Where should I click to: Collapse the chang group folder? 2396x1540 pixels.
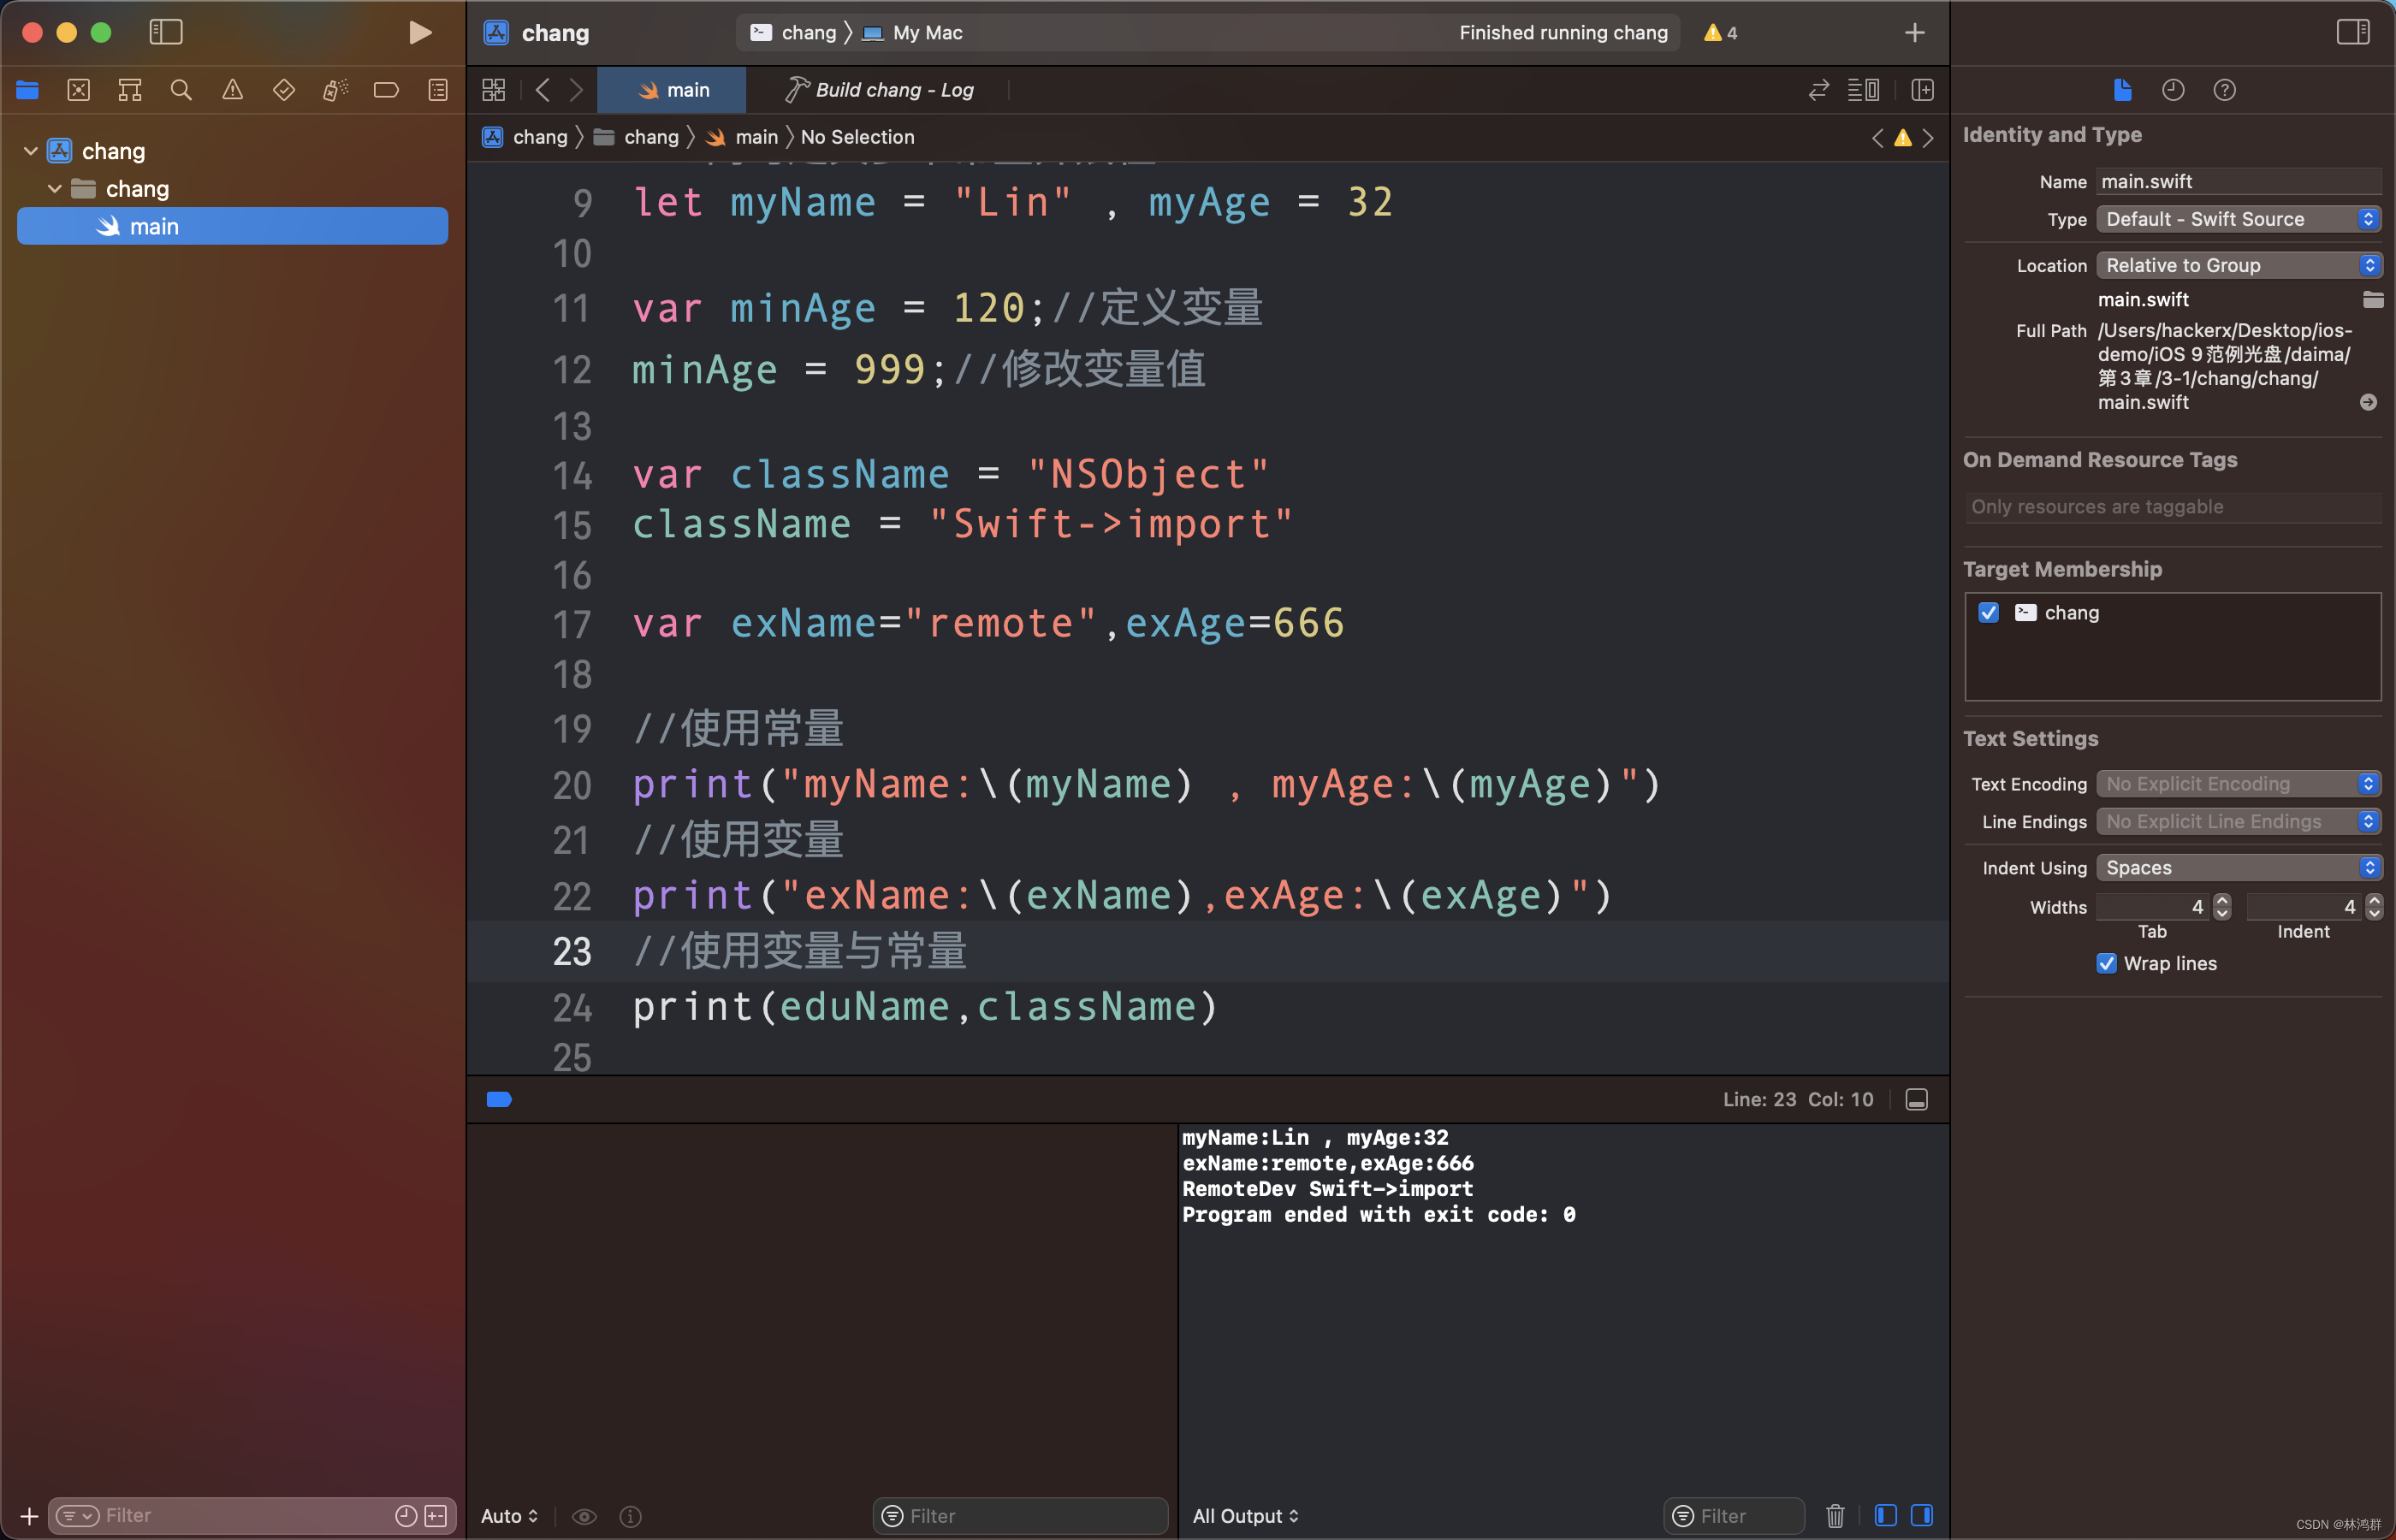55,189
